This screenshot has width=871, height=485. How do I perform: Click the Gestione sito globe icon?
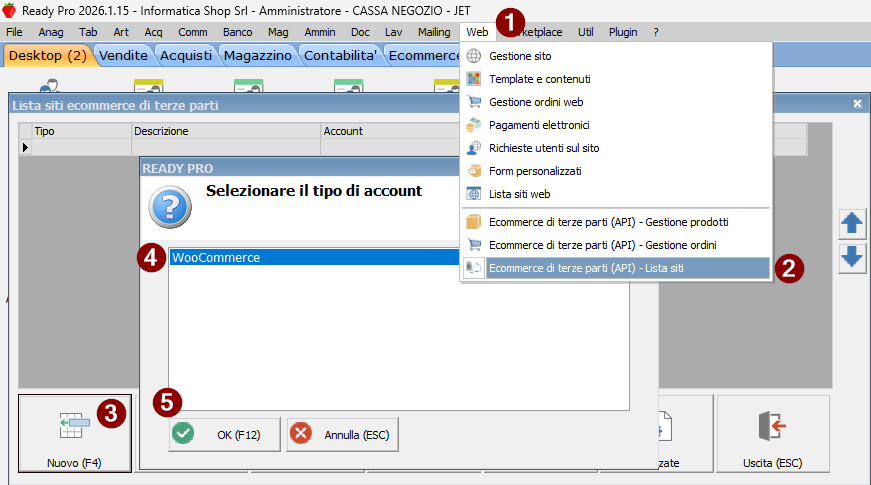coord(474,56)
